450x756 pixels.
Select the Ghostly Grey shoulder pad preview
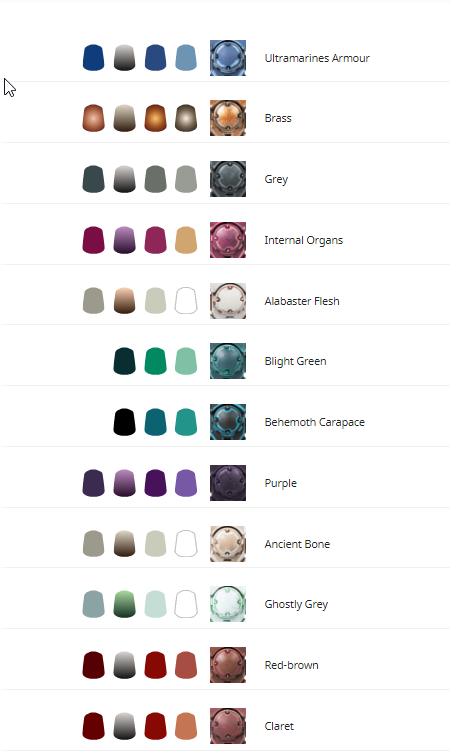[x=228, y=604]
